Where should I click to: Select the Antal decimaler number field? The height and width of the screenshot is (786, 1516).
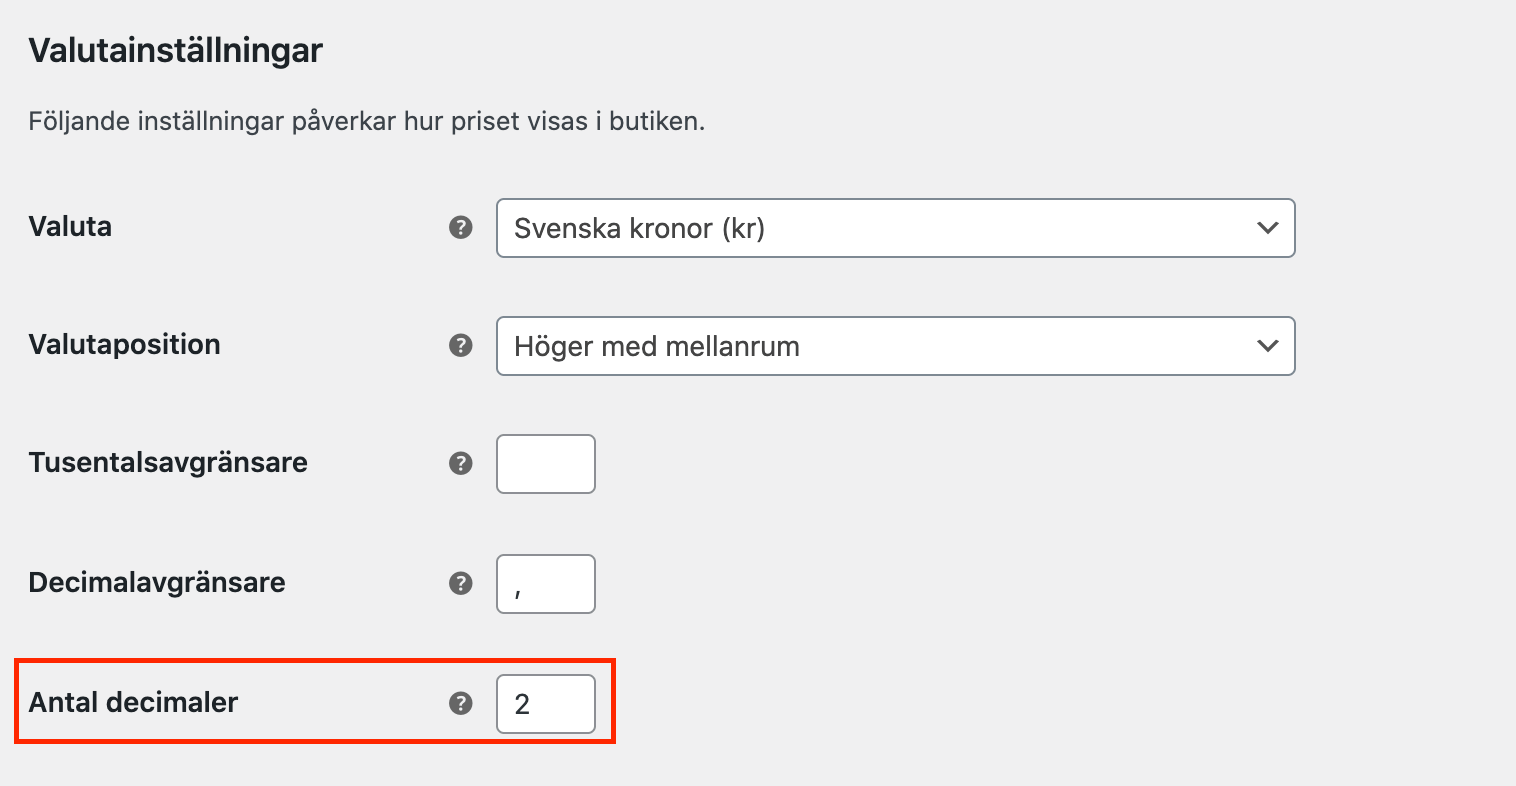[x=546, y=704]
